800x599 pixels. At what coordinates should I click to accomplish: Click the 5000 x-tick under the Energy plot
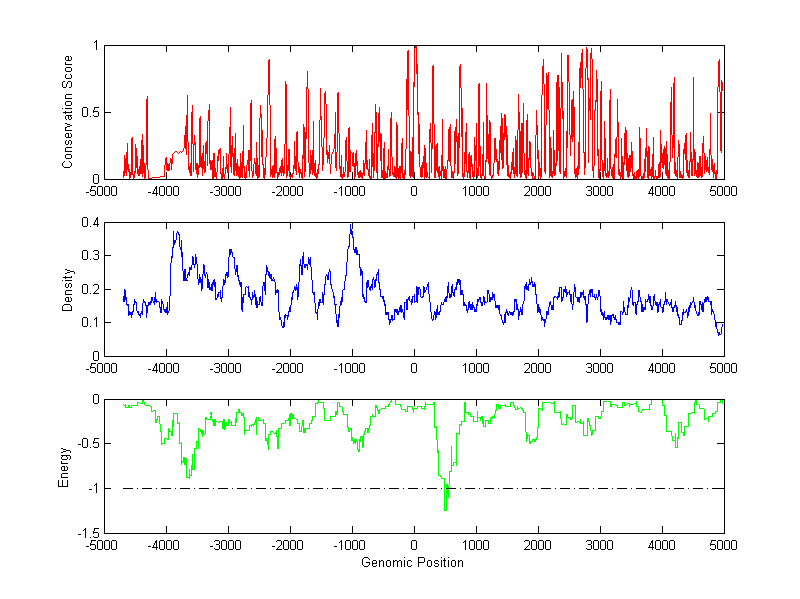(723, 546)
